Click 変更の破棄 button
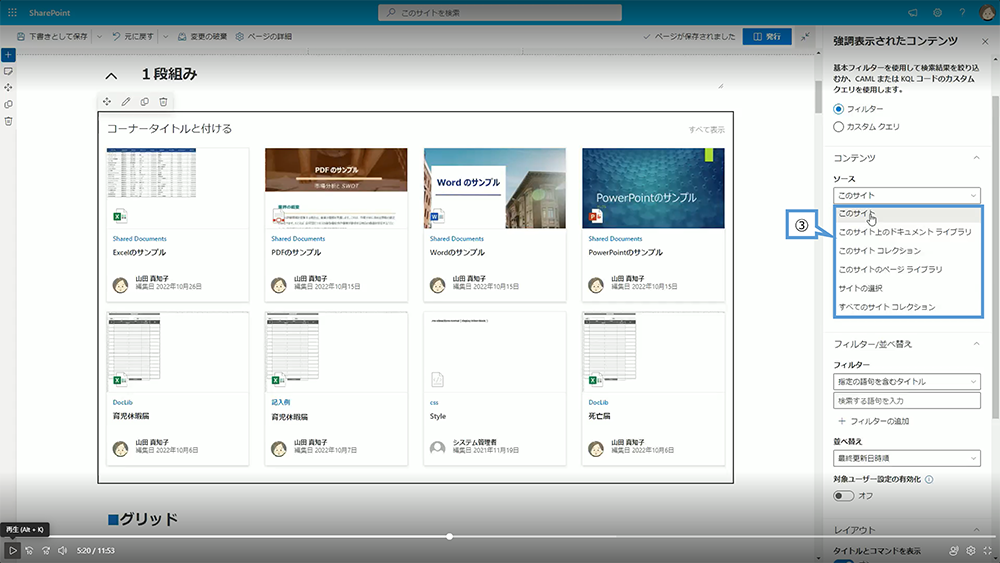Screen dimensions: 1000x563 pos(202,36)
